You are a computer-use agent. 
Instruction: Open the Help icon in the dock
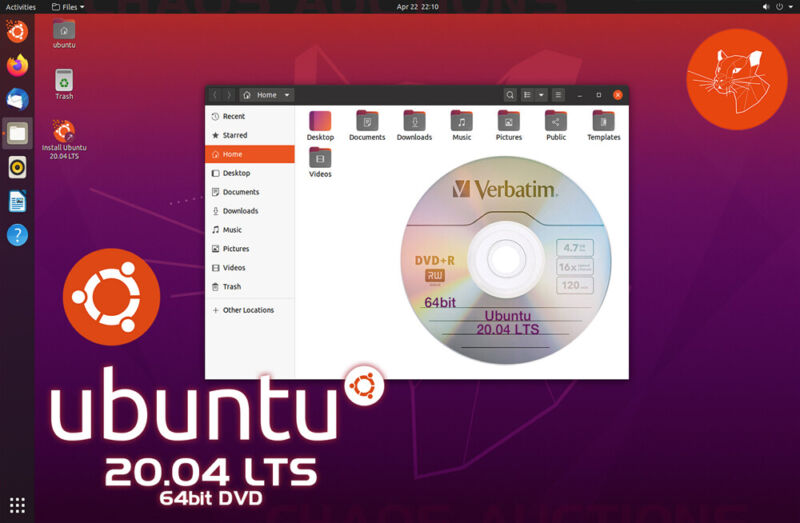point(17,235)
